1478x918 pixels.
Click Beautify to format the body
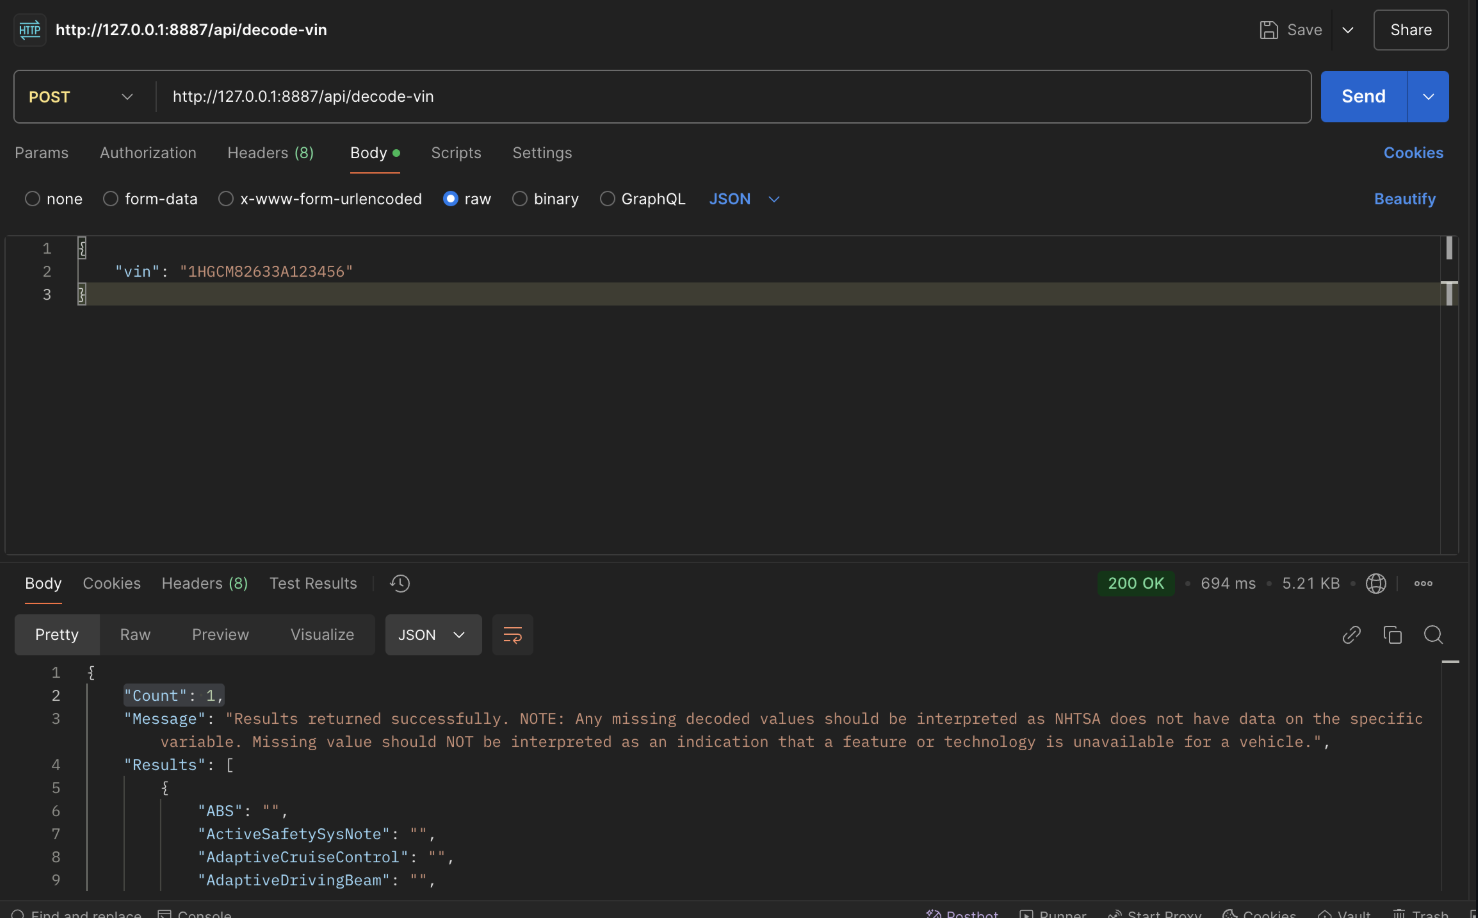tap(1405, 199)
